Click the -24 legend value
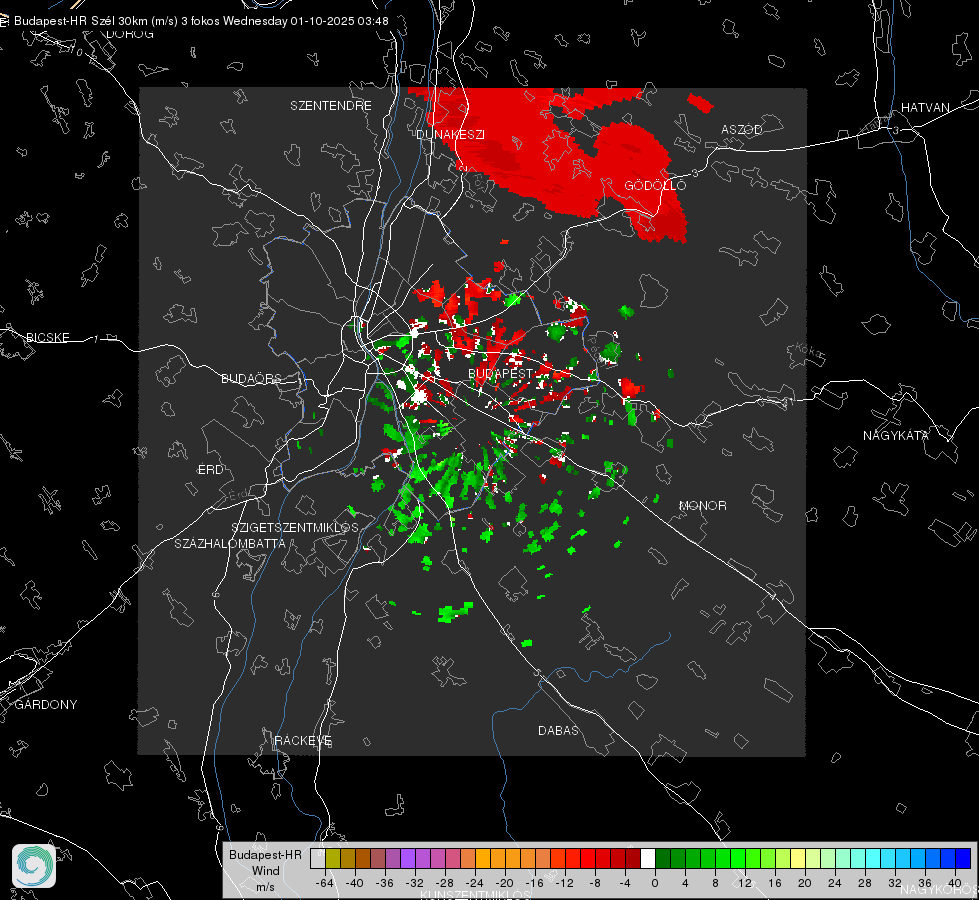 (475, 883)
